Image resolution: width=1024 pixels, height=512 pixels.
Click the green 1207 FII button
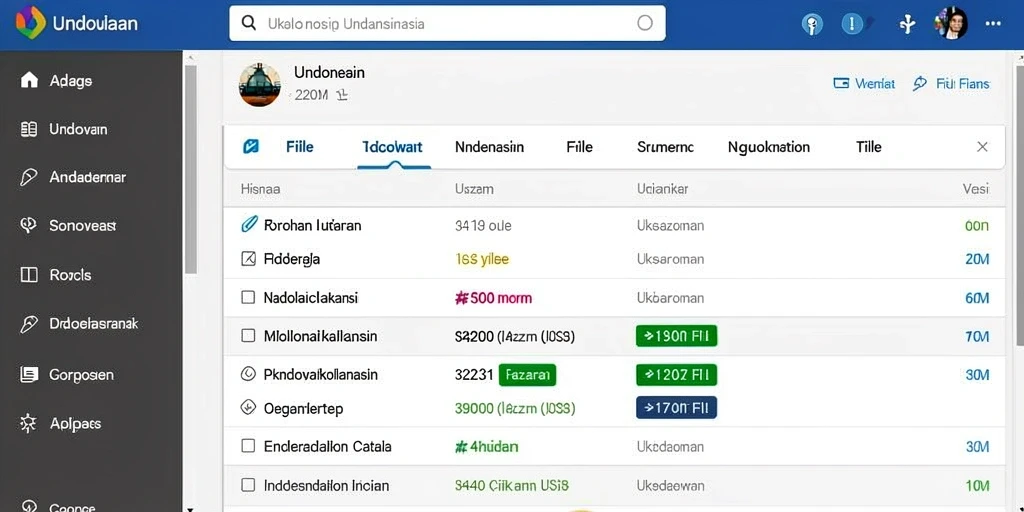pos(676,375)
